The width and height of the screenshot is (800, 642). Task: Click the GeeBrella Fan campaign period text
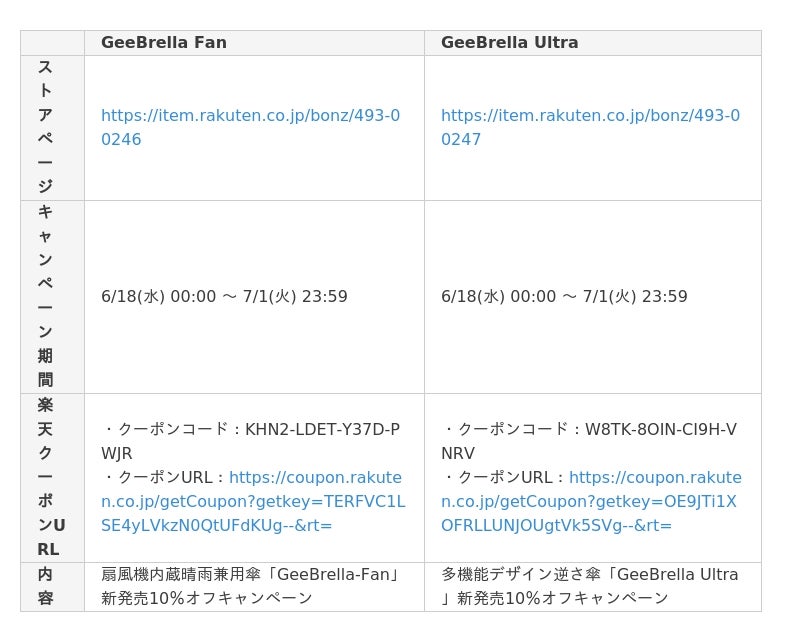(224, 296)
